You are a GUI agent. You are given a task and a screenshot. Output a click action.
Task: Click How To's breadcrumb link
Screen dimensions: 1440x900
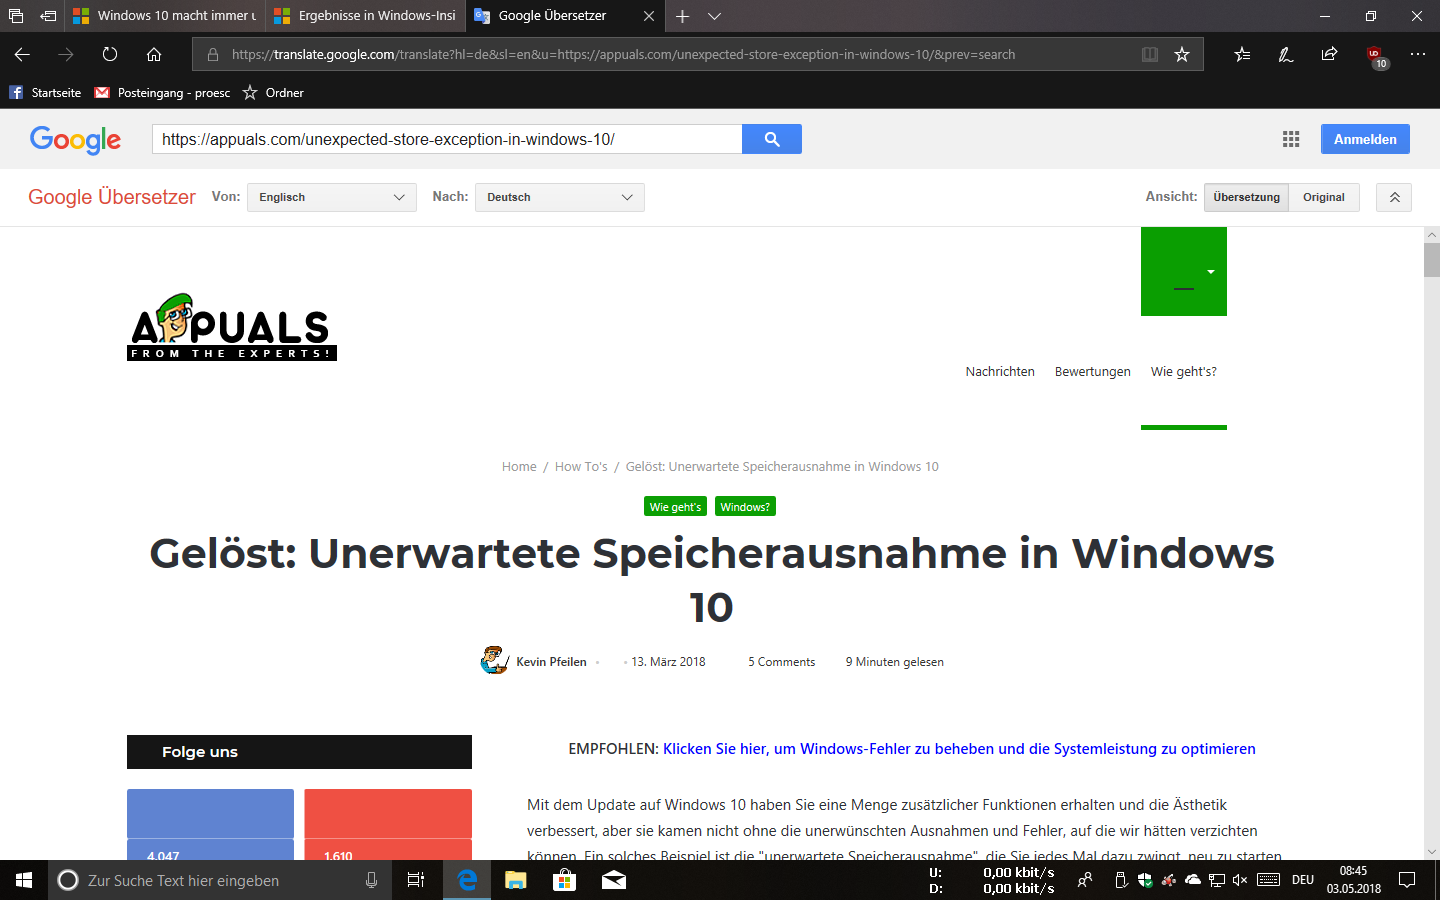tap(581, 466)
